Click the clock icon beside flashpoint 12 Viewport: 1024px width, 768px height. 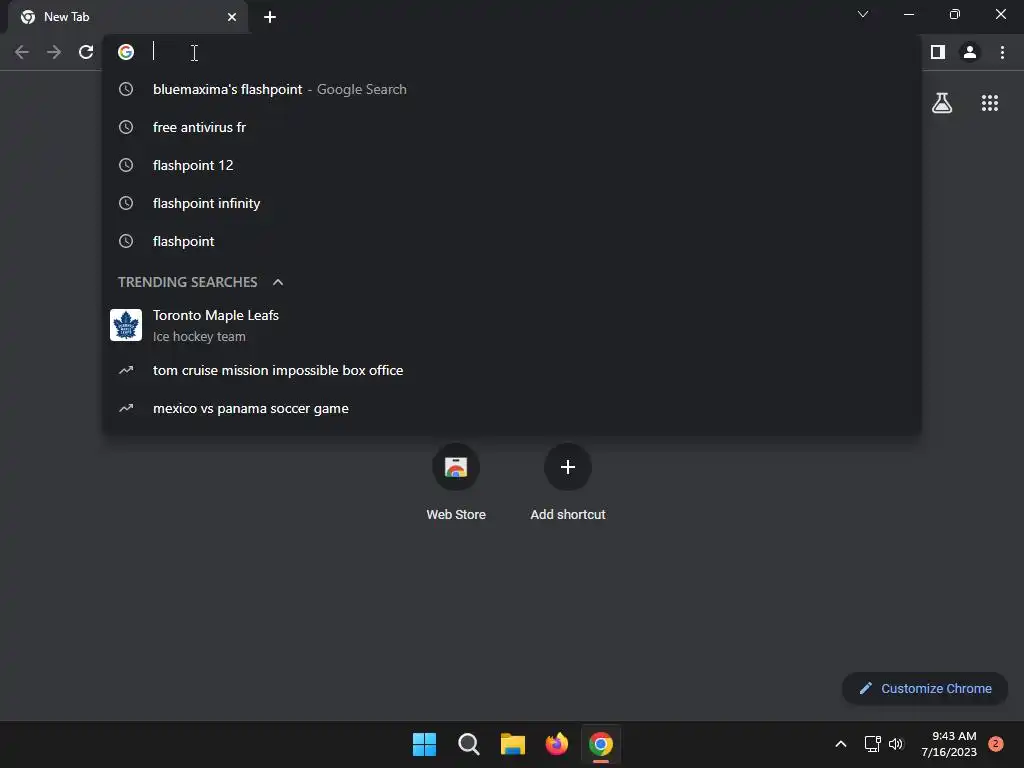click(126, 165)
